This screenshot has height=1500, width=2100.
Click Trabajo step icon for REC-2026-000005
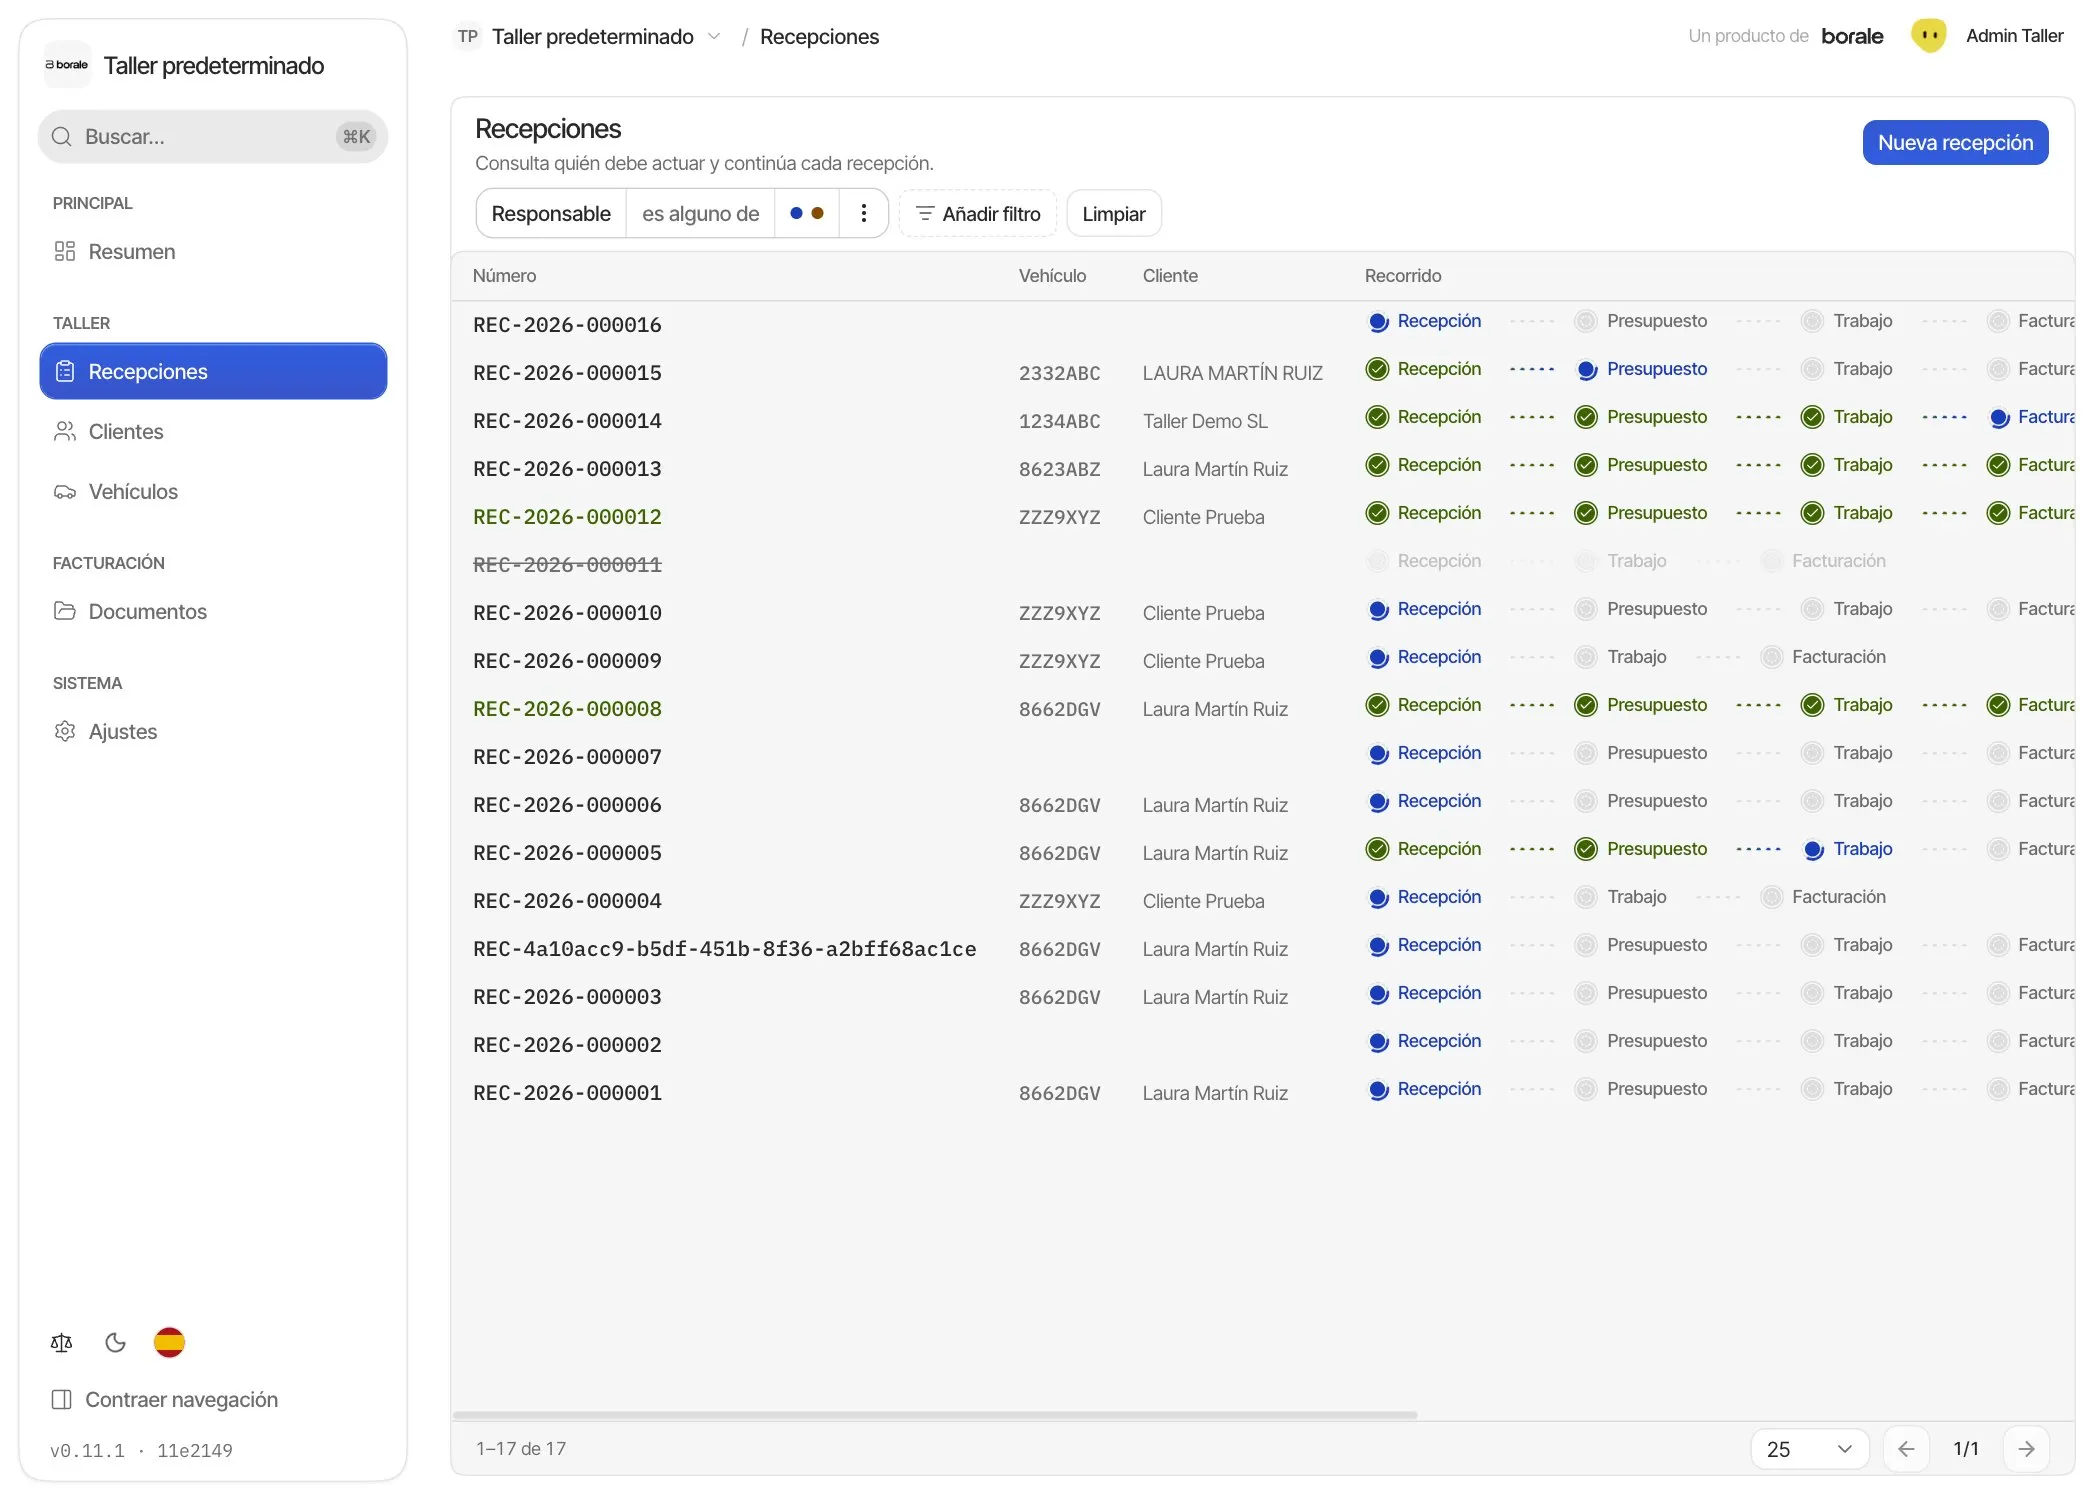tap(1813, 850)
